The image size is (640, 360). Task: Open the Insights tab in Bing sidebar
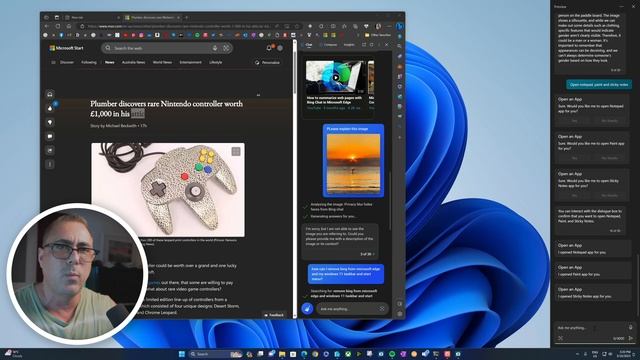click(349, 44)
